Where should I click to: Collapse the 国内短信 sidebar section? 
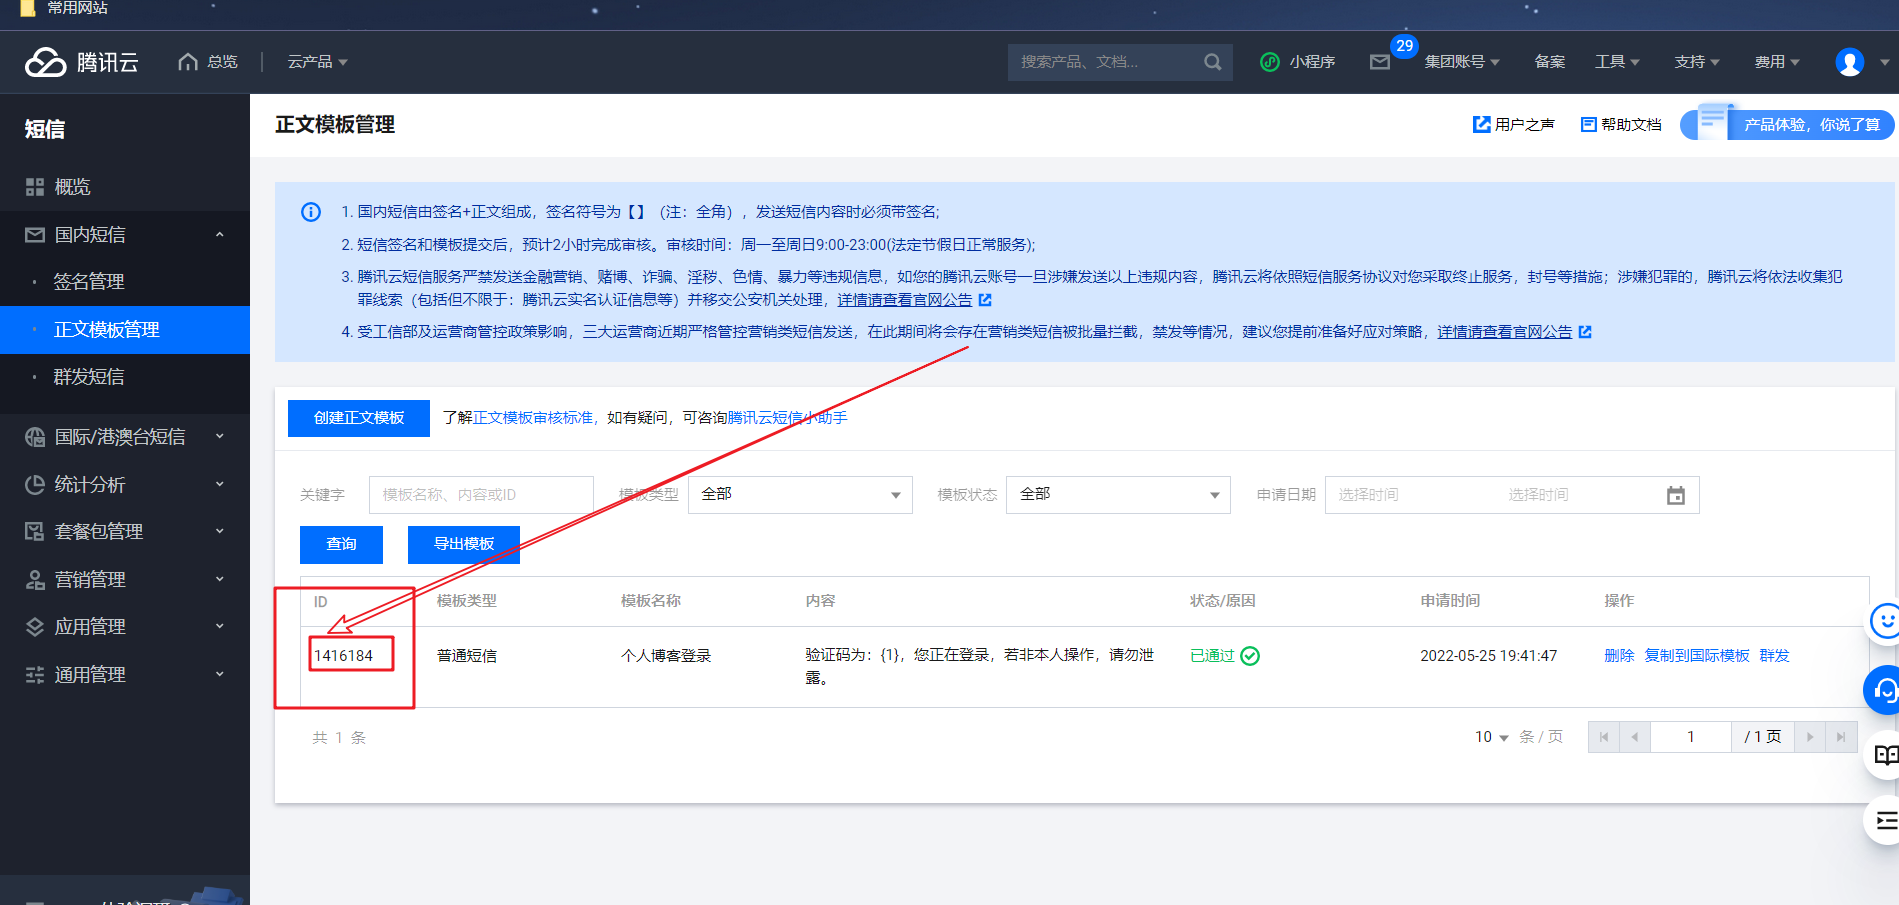(125, 235)
